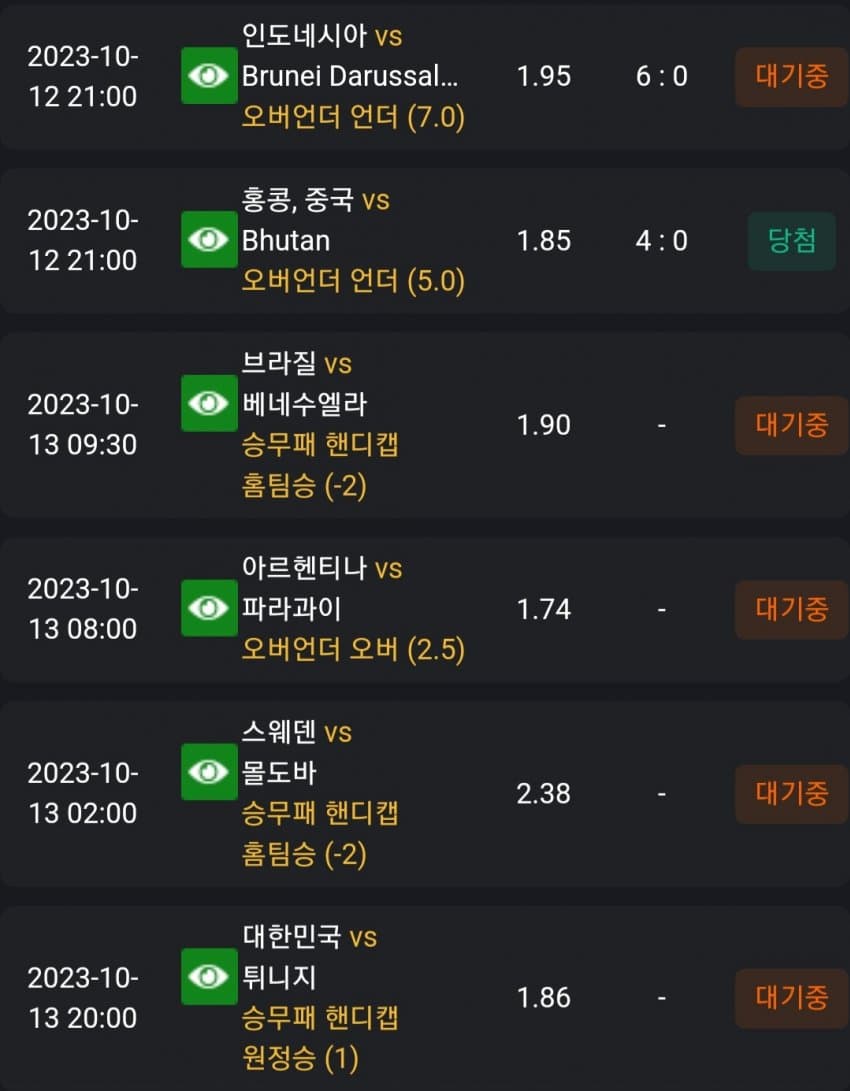Click 당첨 status on Bhutan match
Viewport: 850px width, 1091px height.
(x=792, y=241)
